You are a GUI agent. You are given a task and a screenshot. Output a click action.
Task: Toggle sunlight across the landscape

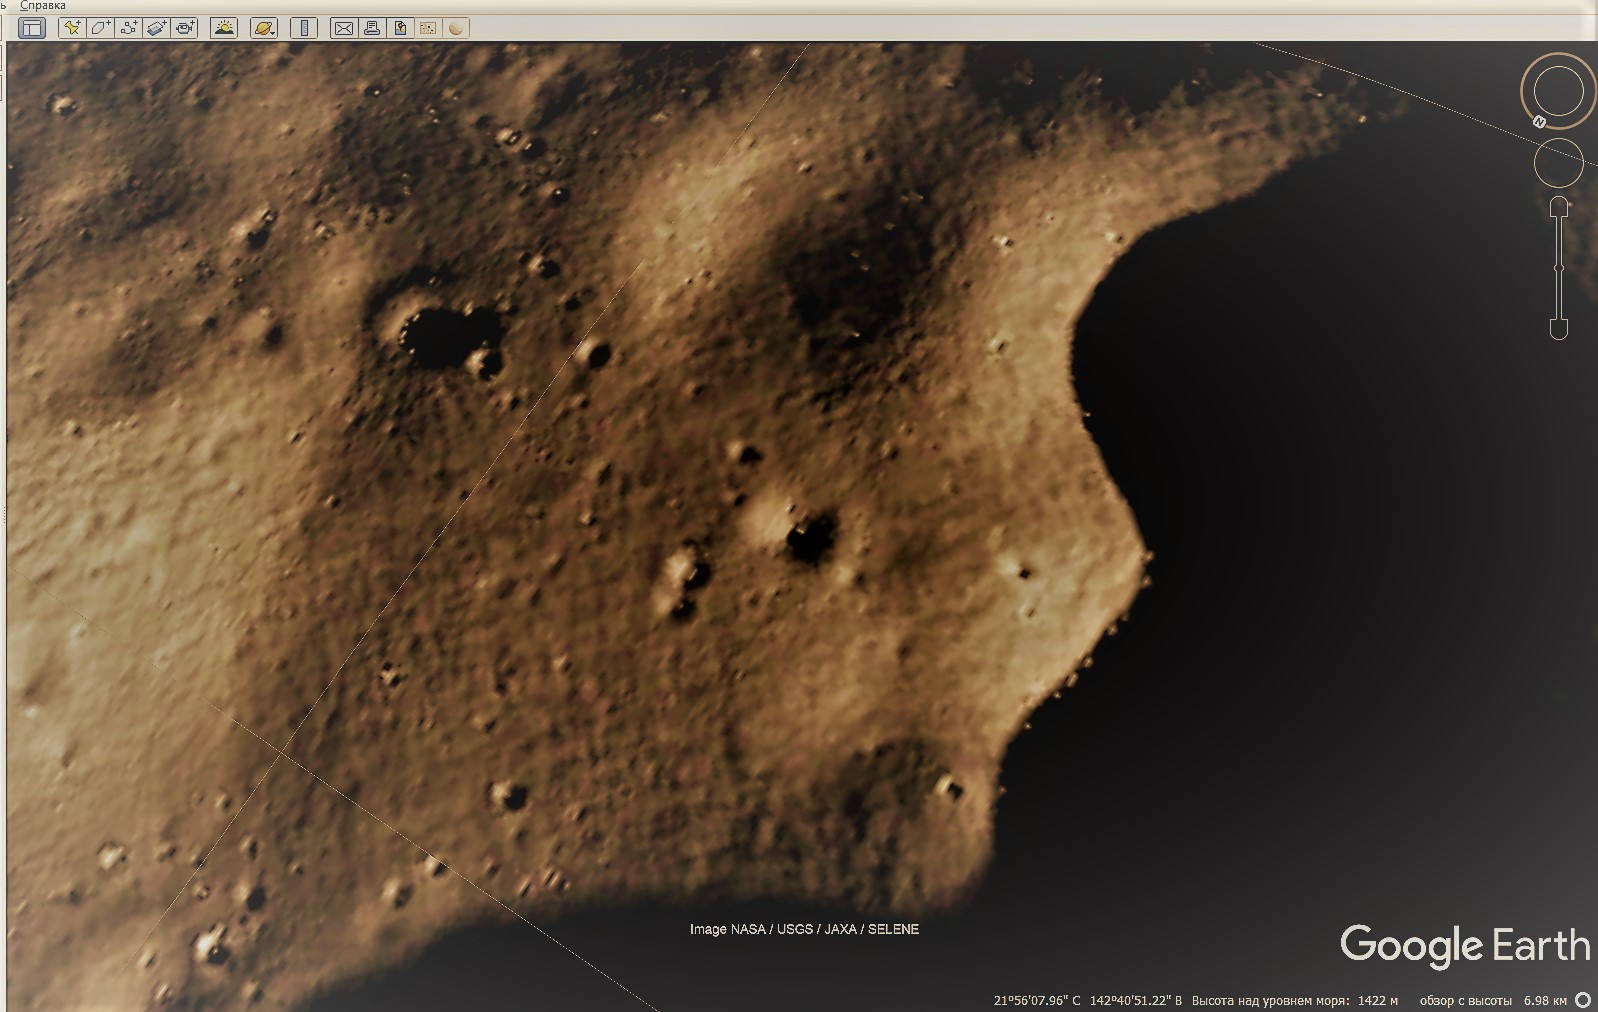tap(224, 28)
